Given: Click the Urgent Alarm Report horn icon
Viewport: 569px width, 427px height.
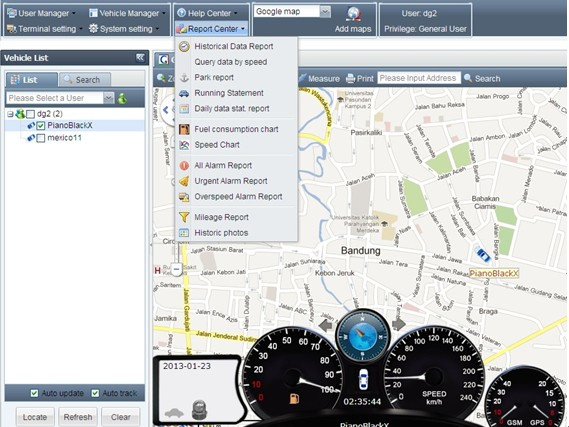Looking at the screenshot, I should pos(184,181).
